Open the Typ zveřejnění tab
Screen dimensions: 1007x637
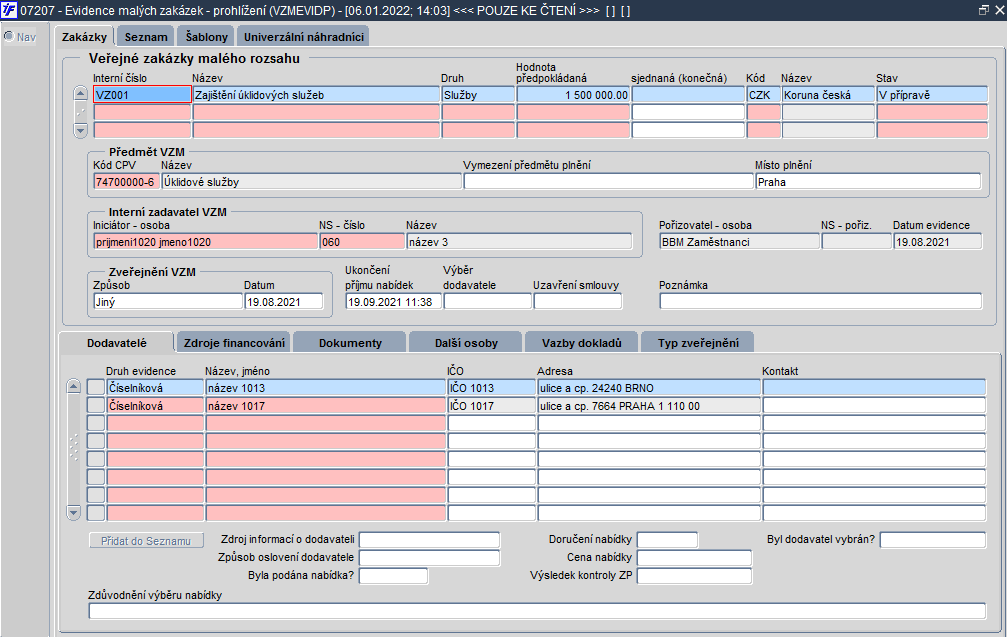(697, 343)
